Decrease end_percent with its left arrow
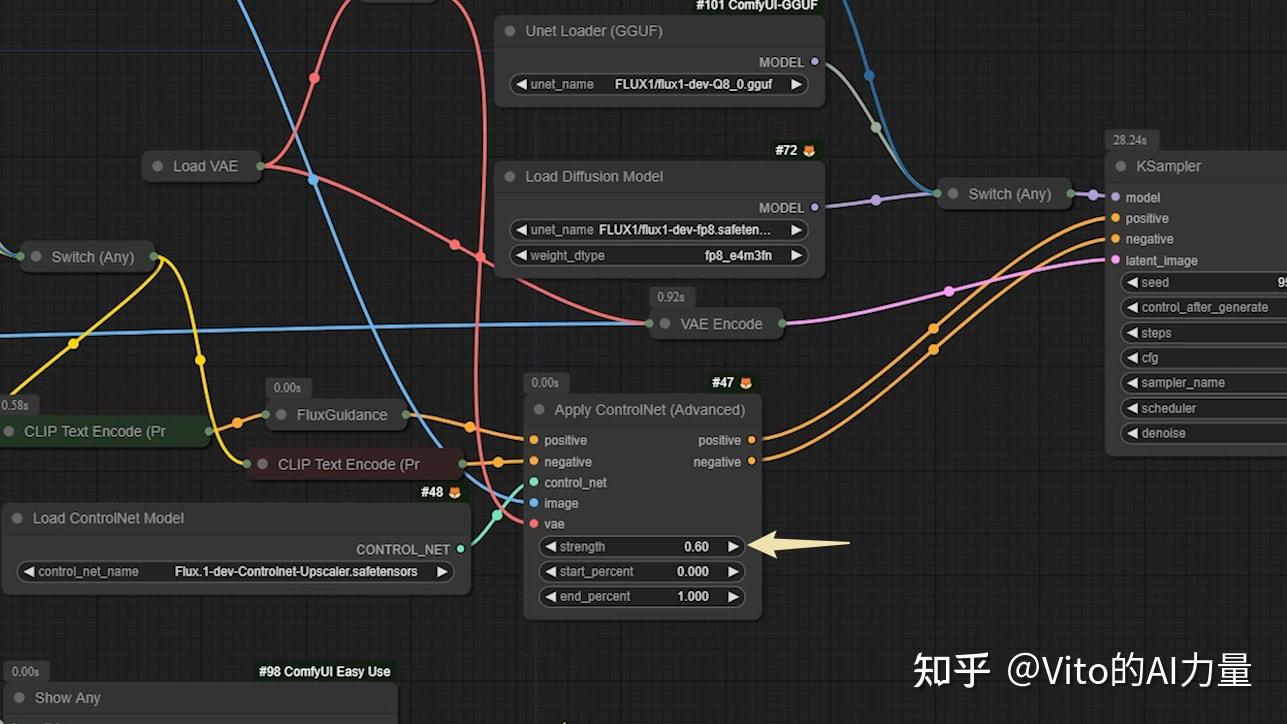 (549, 595)
